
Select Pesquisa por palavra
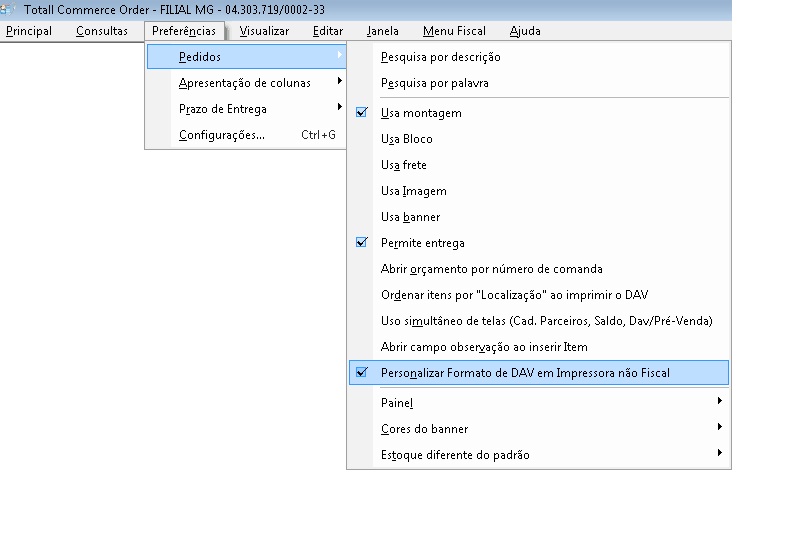(539, 83)
